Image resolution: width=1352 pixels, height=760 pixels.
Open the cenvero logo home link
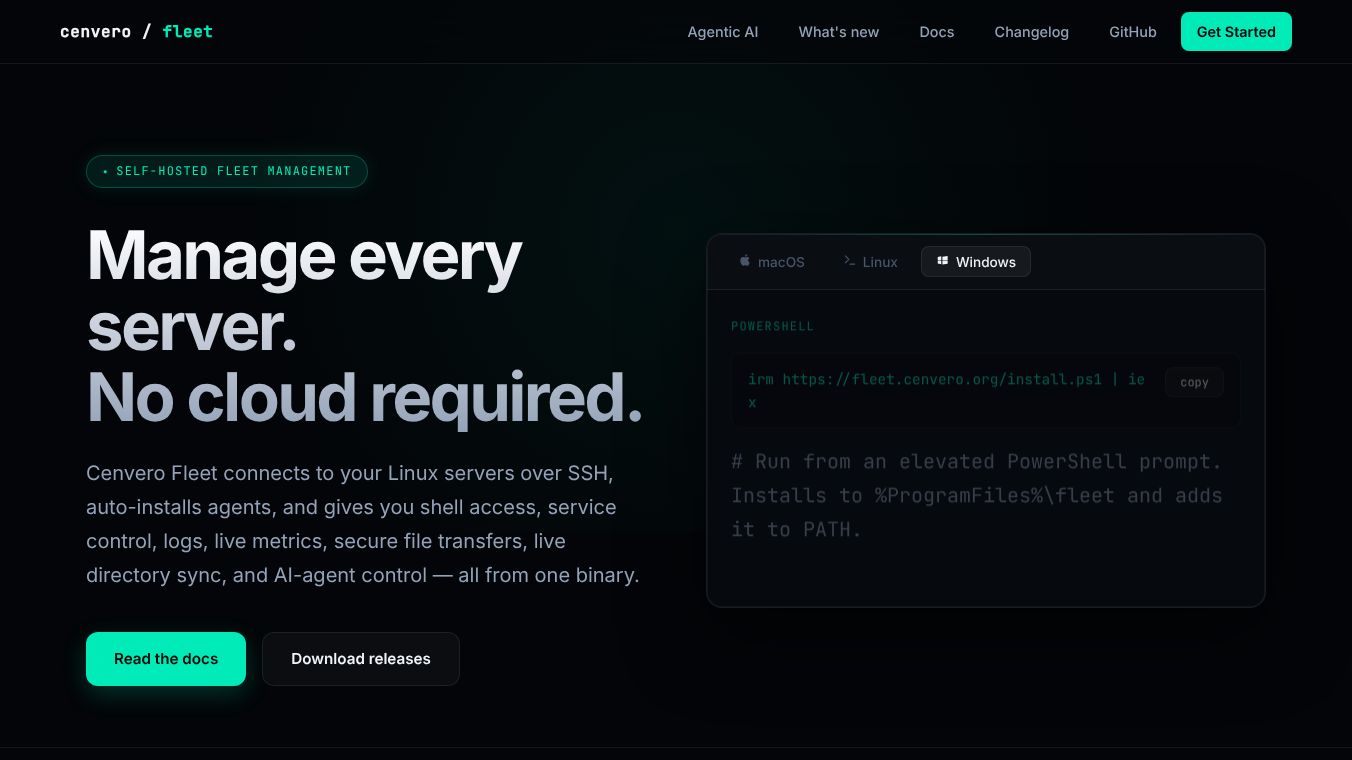click(x=95, y=31)
